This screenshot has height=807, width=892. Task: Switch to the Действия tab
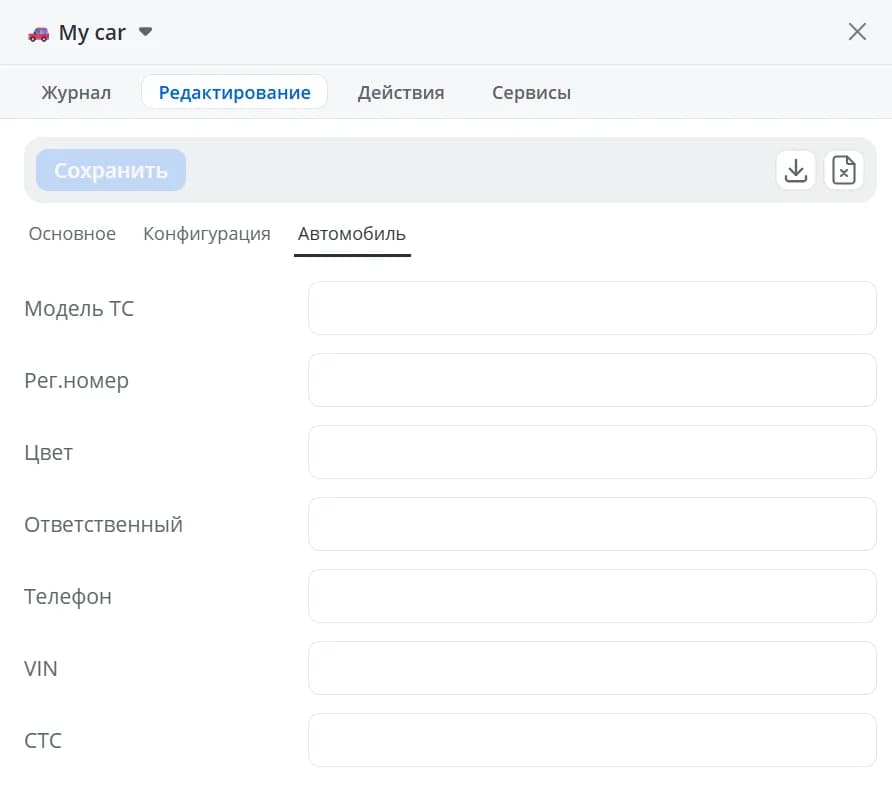click(x=401, y=92)
